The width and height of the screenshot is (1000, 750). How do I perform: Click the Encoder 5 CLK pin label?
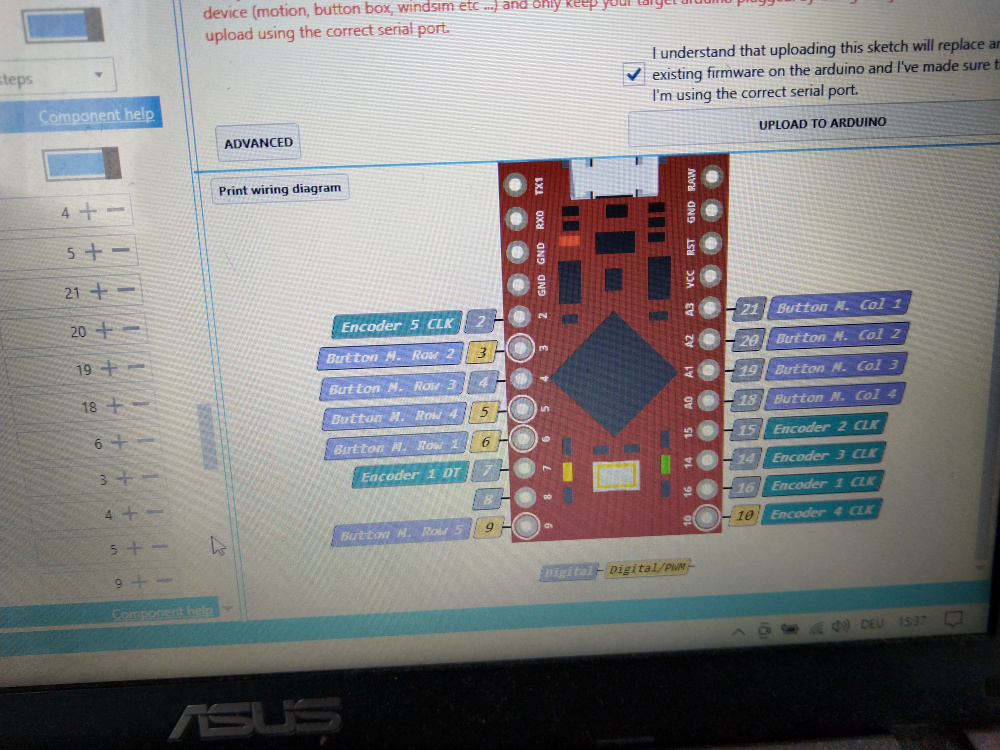click(x=396, y=326)
